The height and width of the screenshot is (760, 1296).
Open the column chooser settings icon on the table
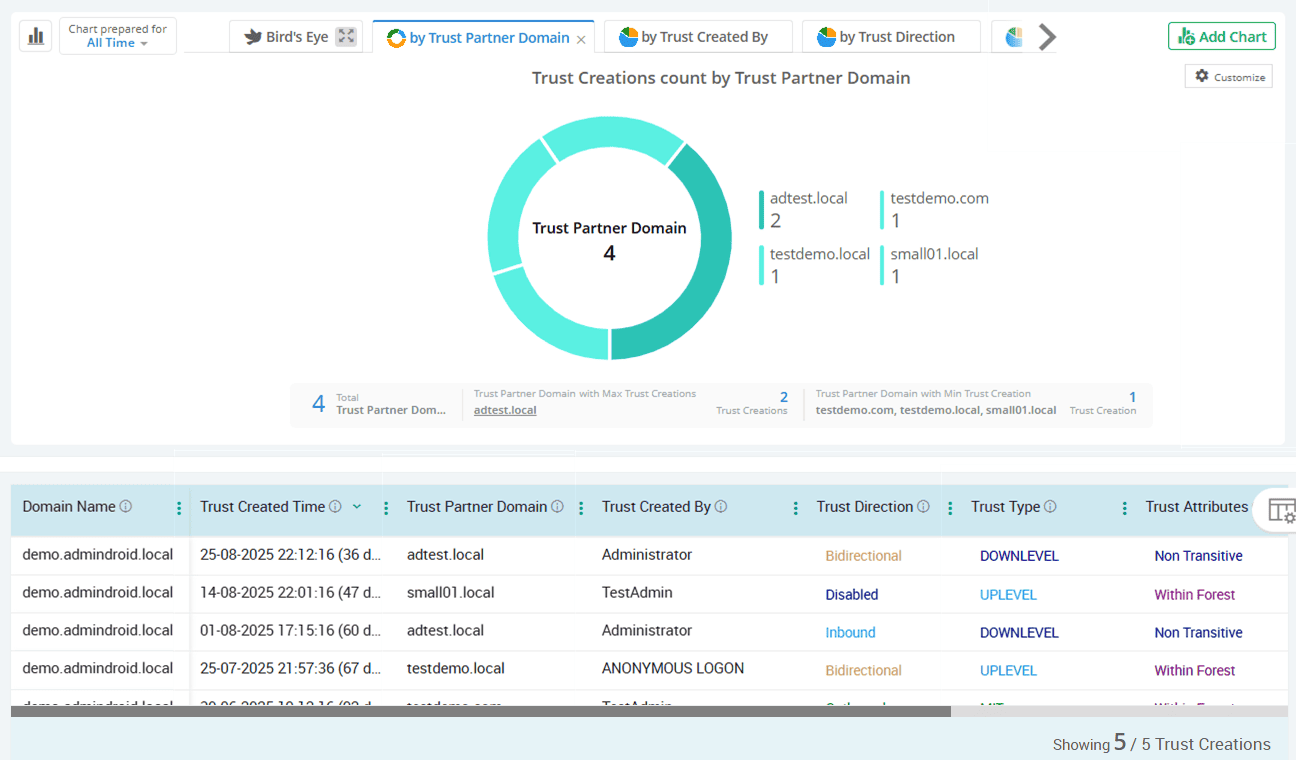click(1281, 510)
